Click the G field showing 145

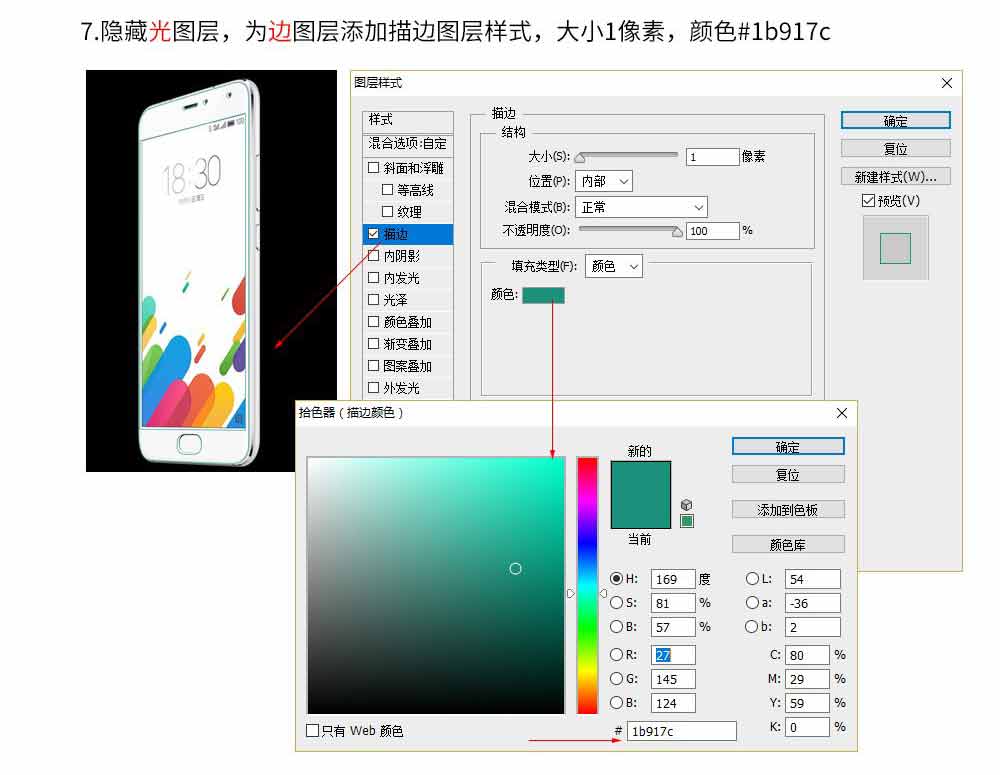(x=673, y=679)
